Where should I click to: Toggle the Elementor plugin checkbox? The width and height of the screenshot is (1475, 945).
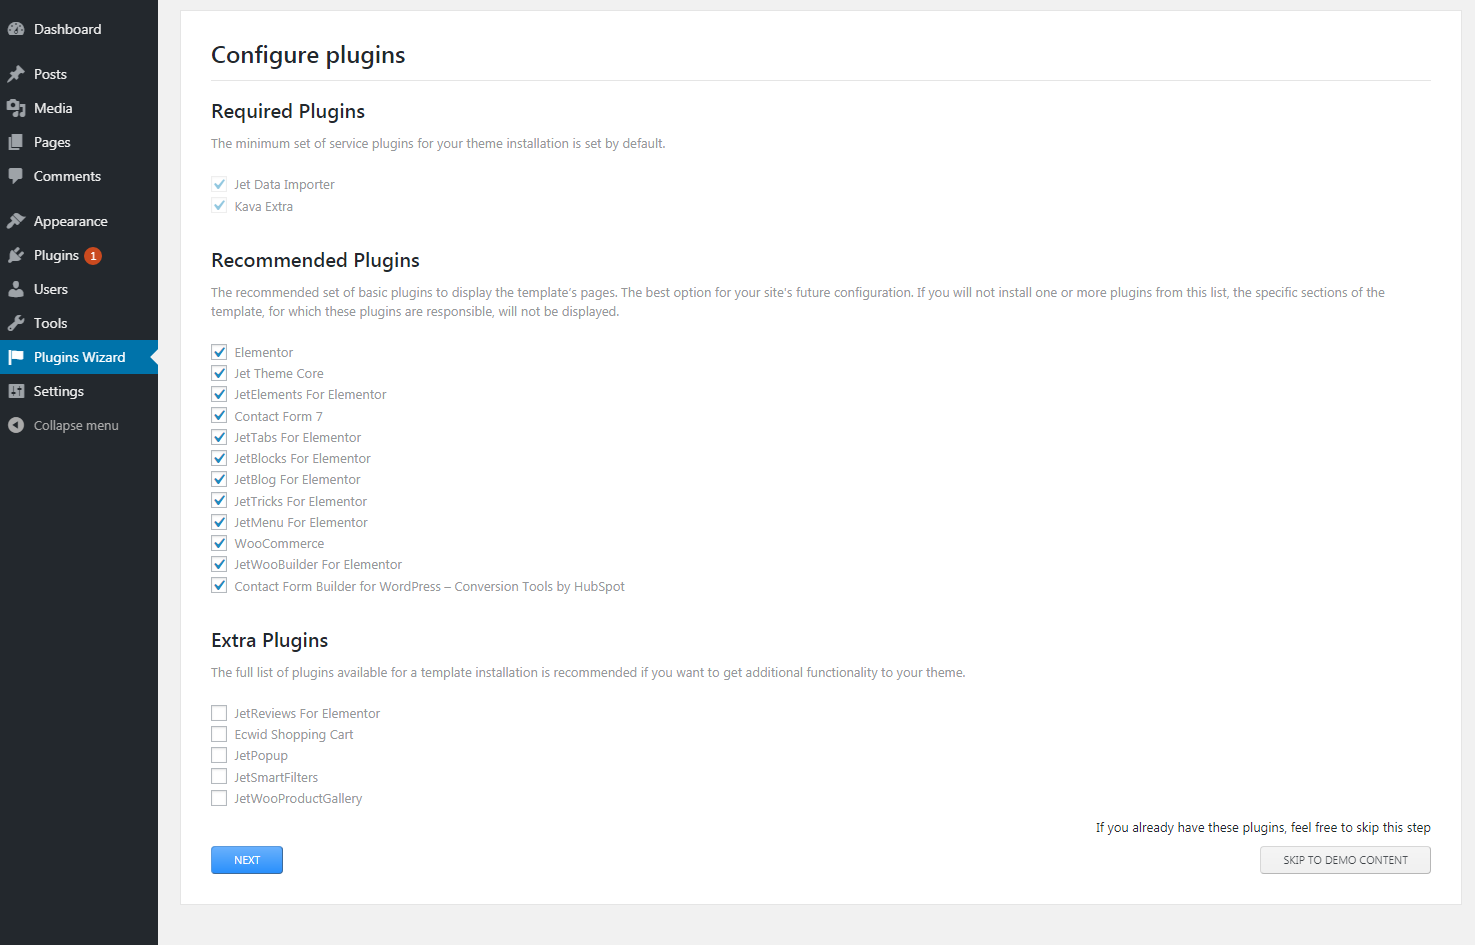(219, 352)
